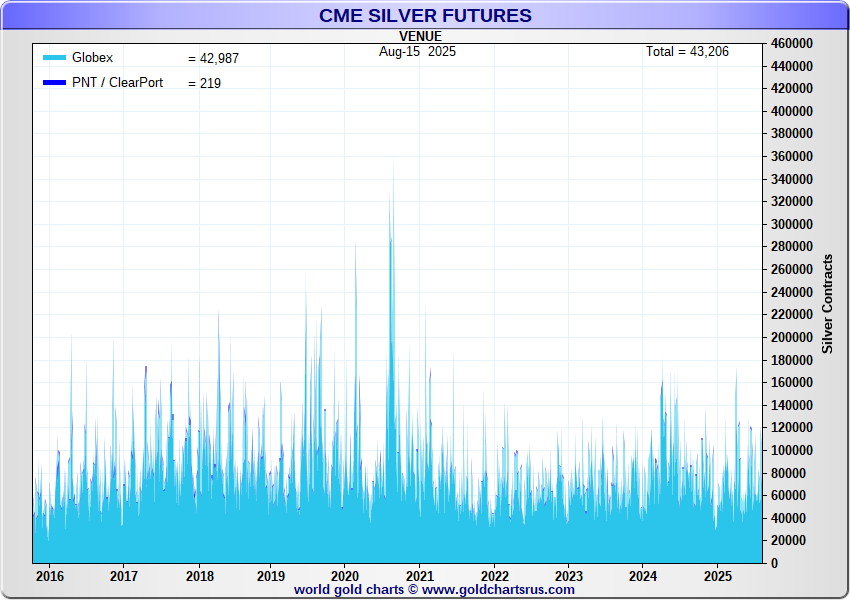The image size is (850, 600).
Task: Select the Globex legend label
Action: tap(92, 58)
